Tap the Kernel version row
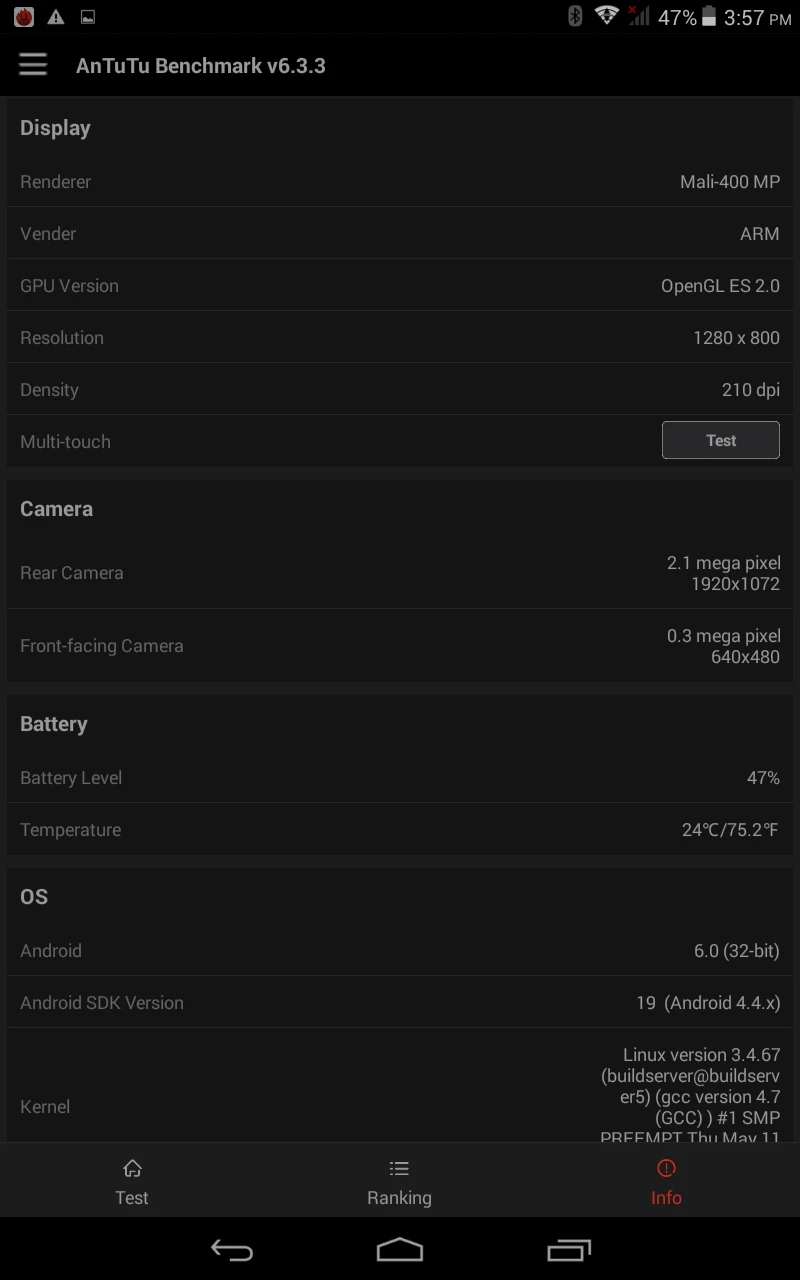The width and height of the screenshot is (800, 1280). point(400,1095)
